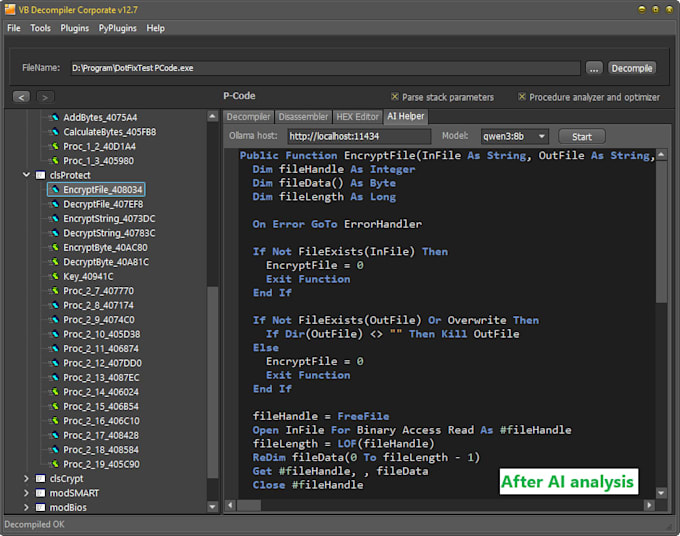Click the Proc_2_13_4087EC procedure icon
680x536 pixels.
(x=55, y=377)
